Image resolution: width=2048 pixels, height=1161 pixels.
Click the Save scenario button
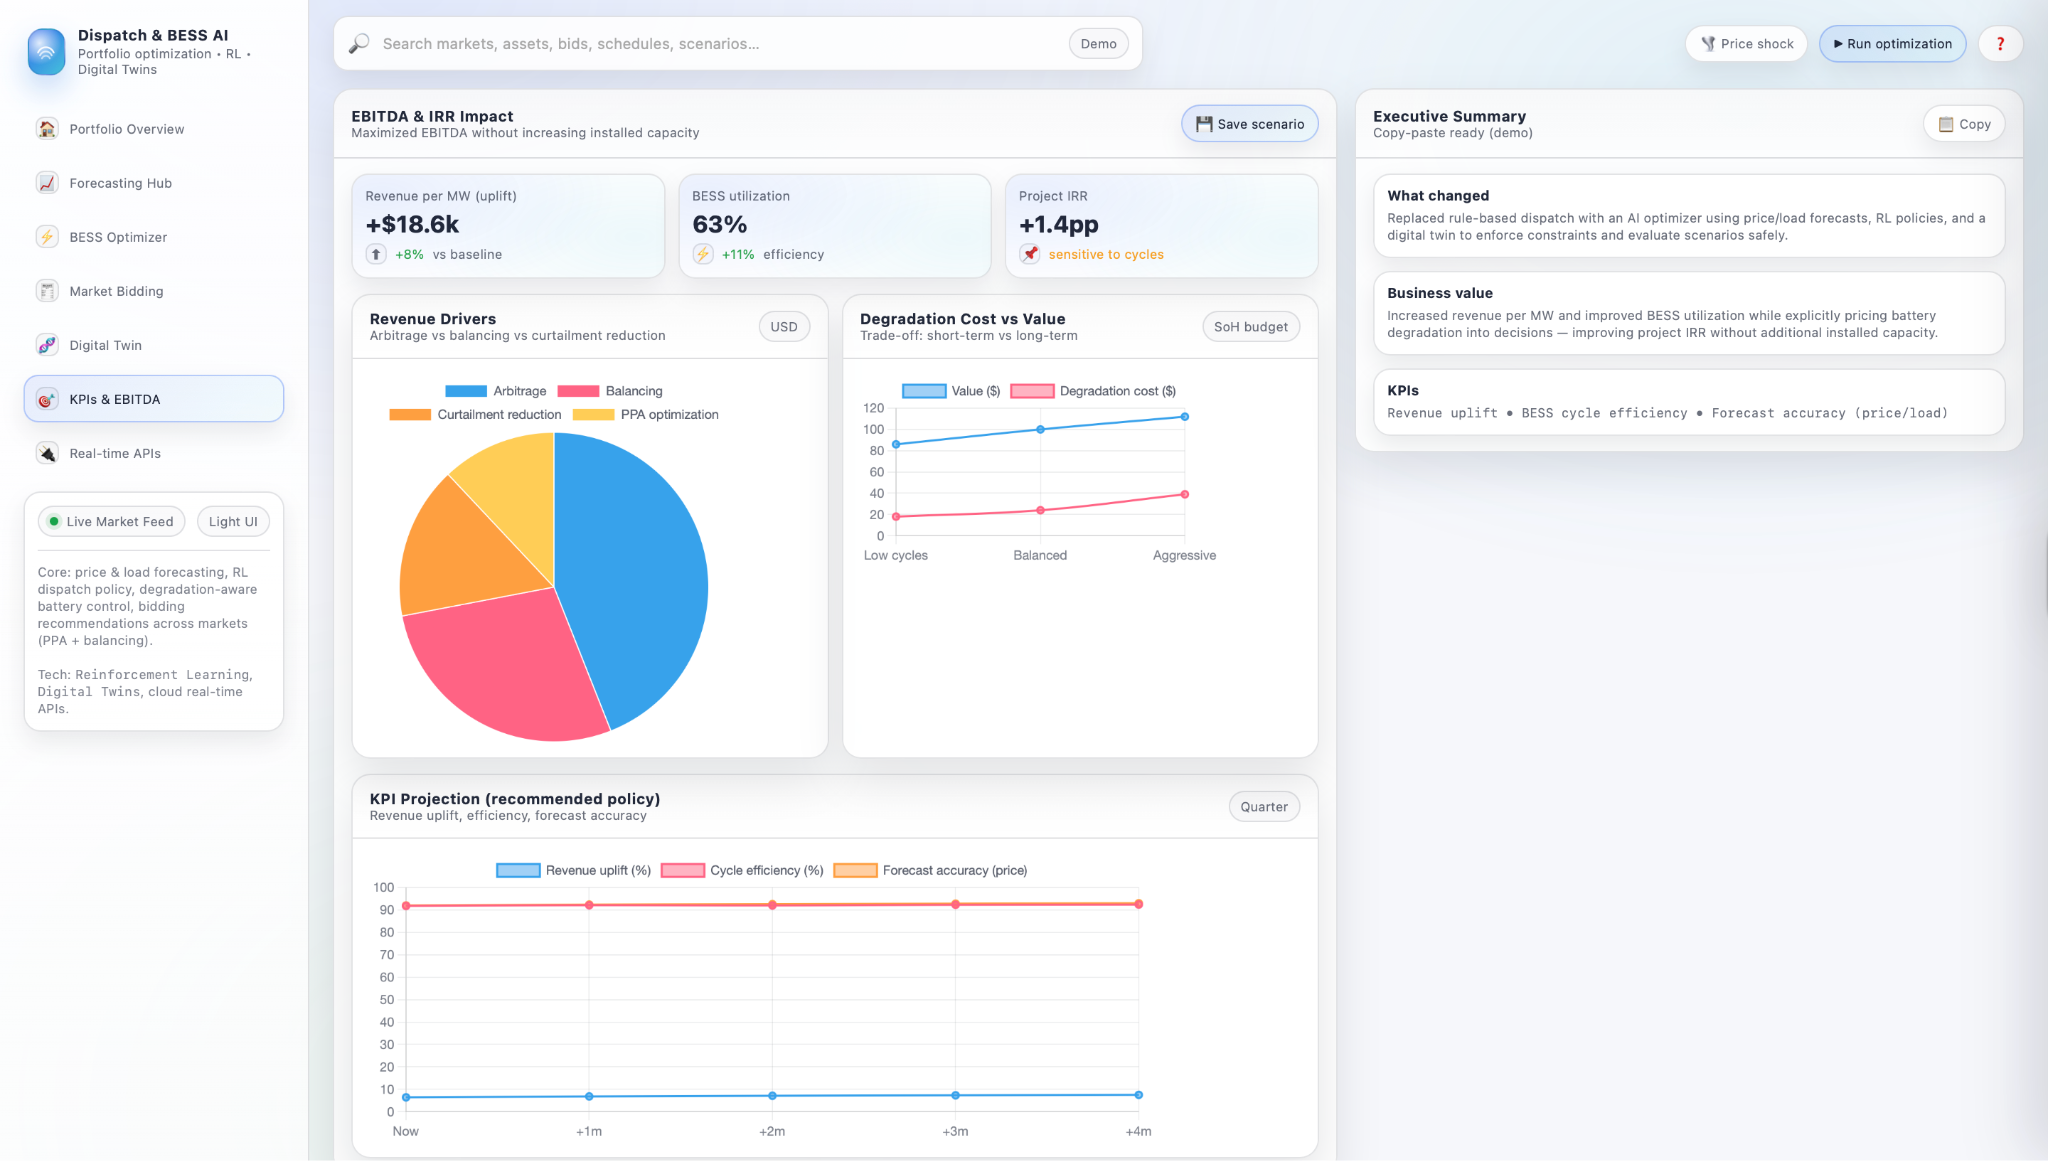point(1250,124)
